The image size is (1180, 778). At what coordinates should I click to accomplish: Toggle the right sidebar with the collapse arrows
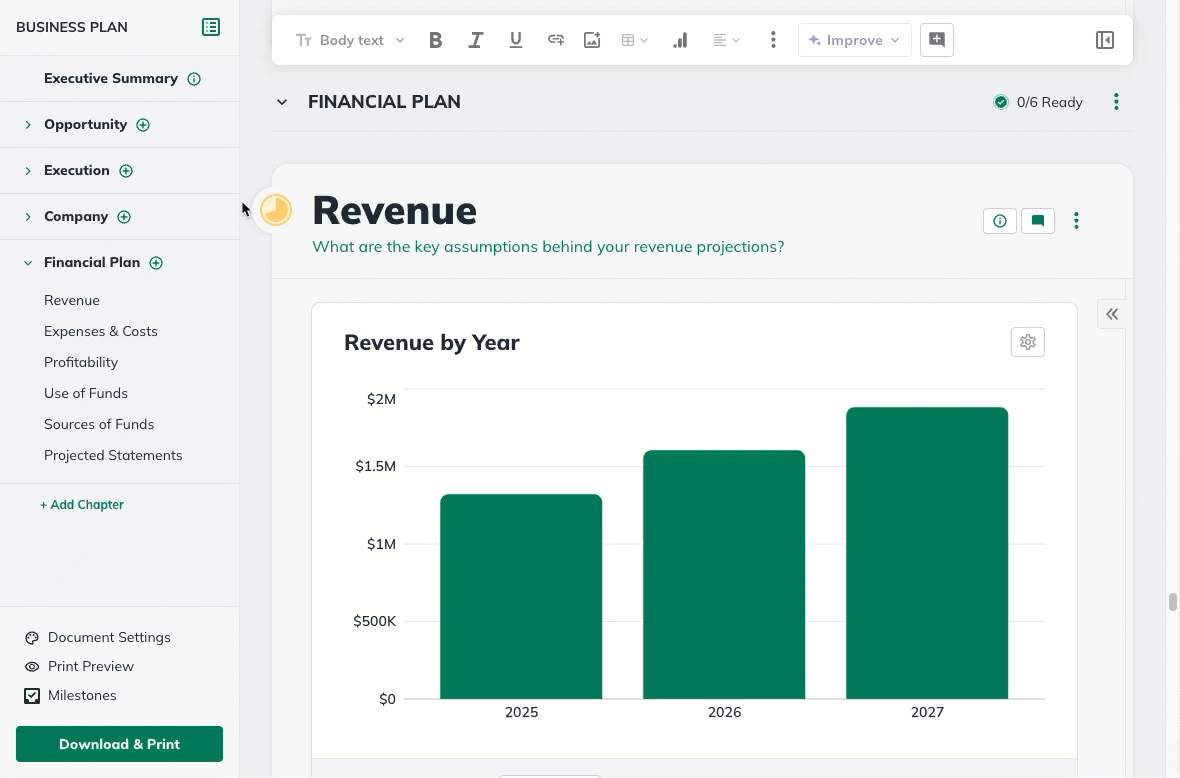click(x=1111, y=313)
